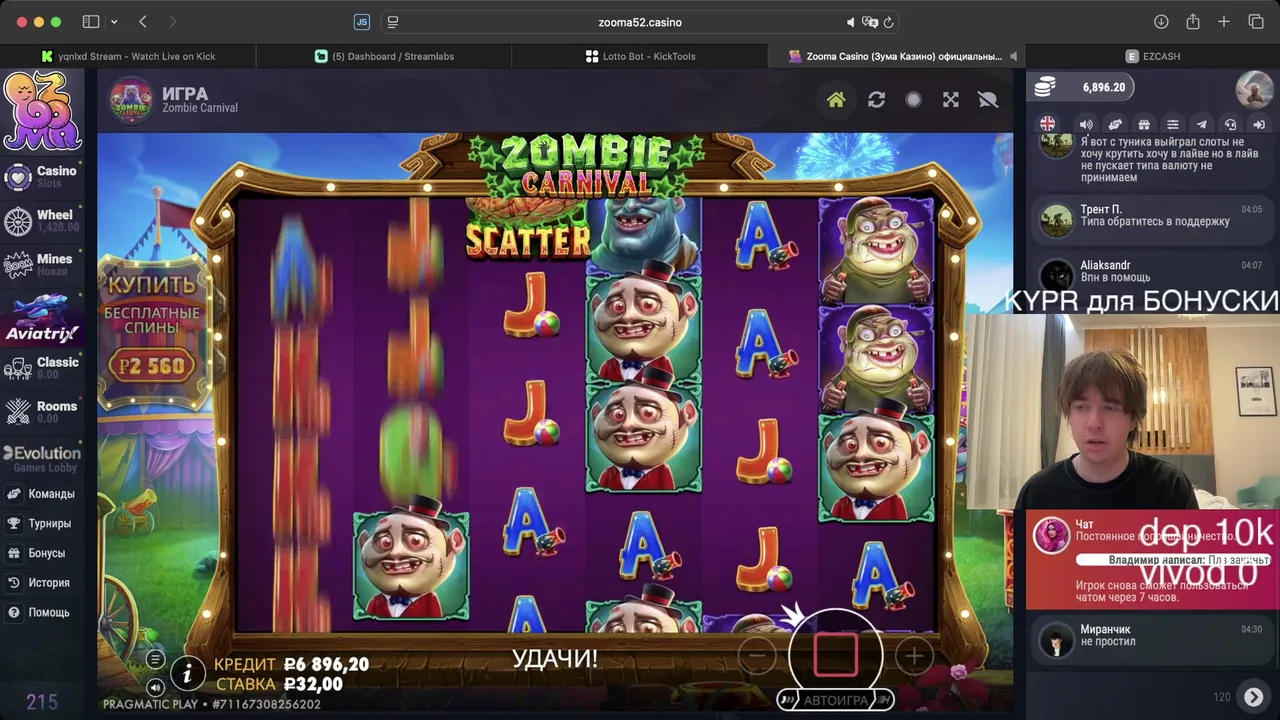1280x720 pixels.
Task: Mute the Zooma Casino tab speaker
Action: [1013, 56]
